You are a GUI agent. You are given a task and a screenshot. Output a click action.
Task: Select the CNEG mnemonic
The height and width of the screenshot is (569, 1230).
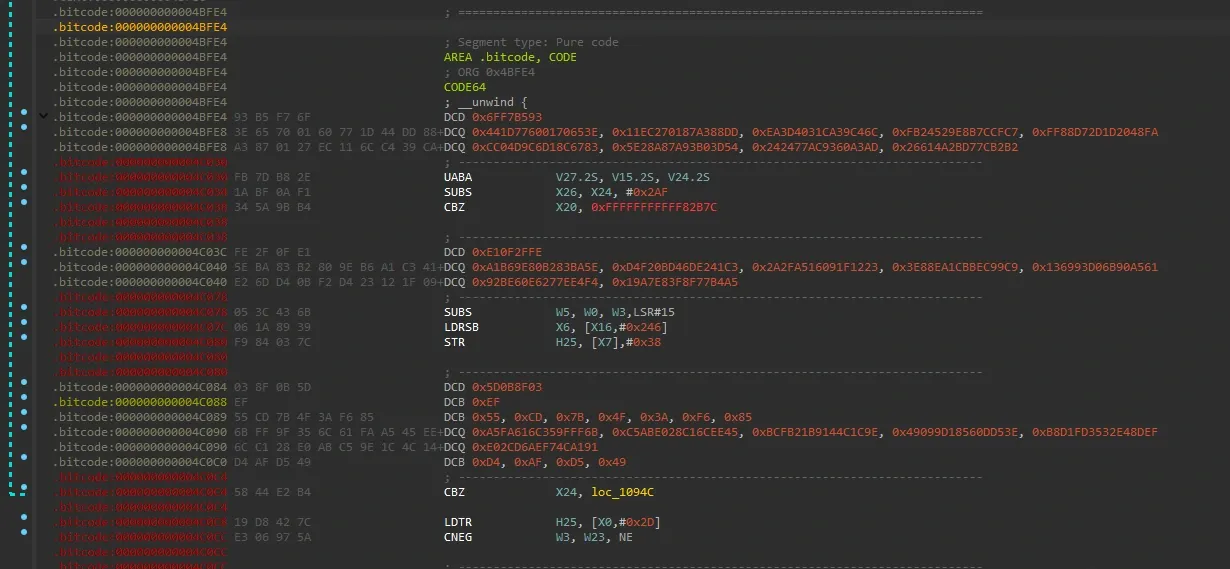point(458,537)
